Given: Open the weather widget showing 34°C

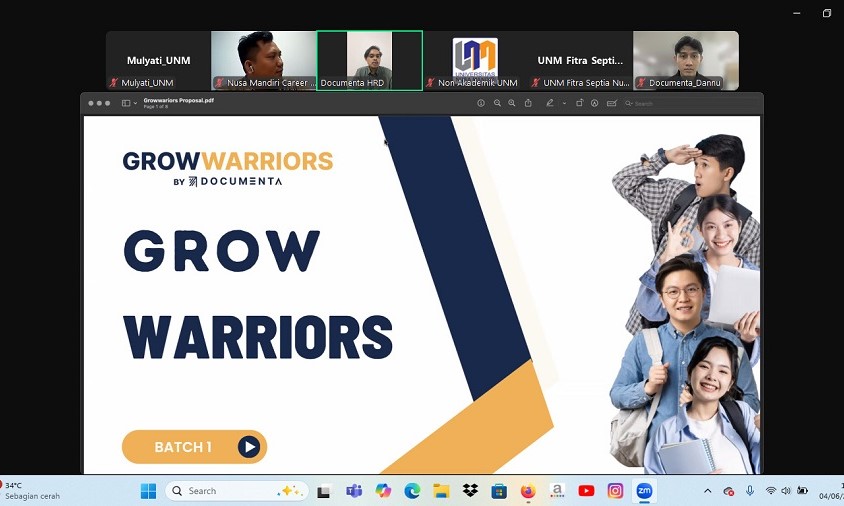Looking at the screenshot, I should click(31, 491).
